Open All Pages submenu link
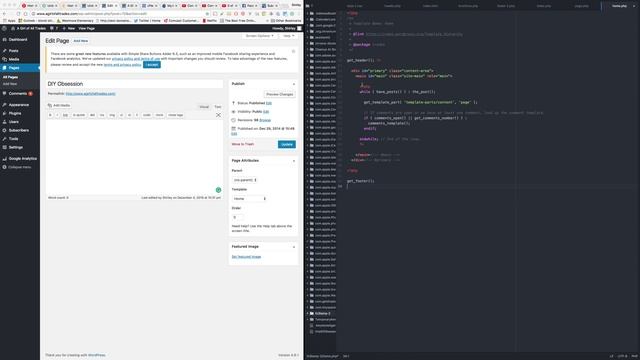 [x=10, y=77]
